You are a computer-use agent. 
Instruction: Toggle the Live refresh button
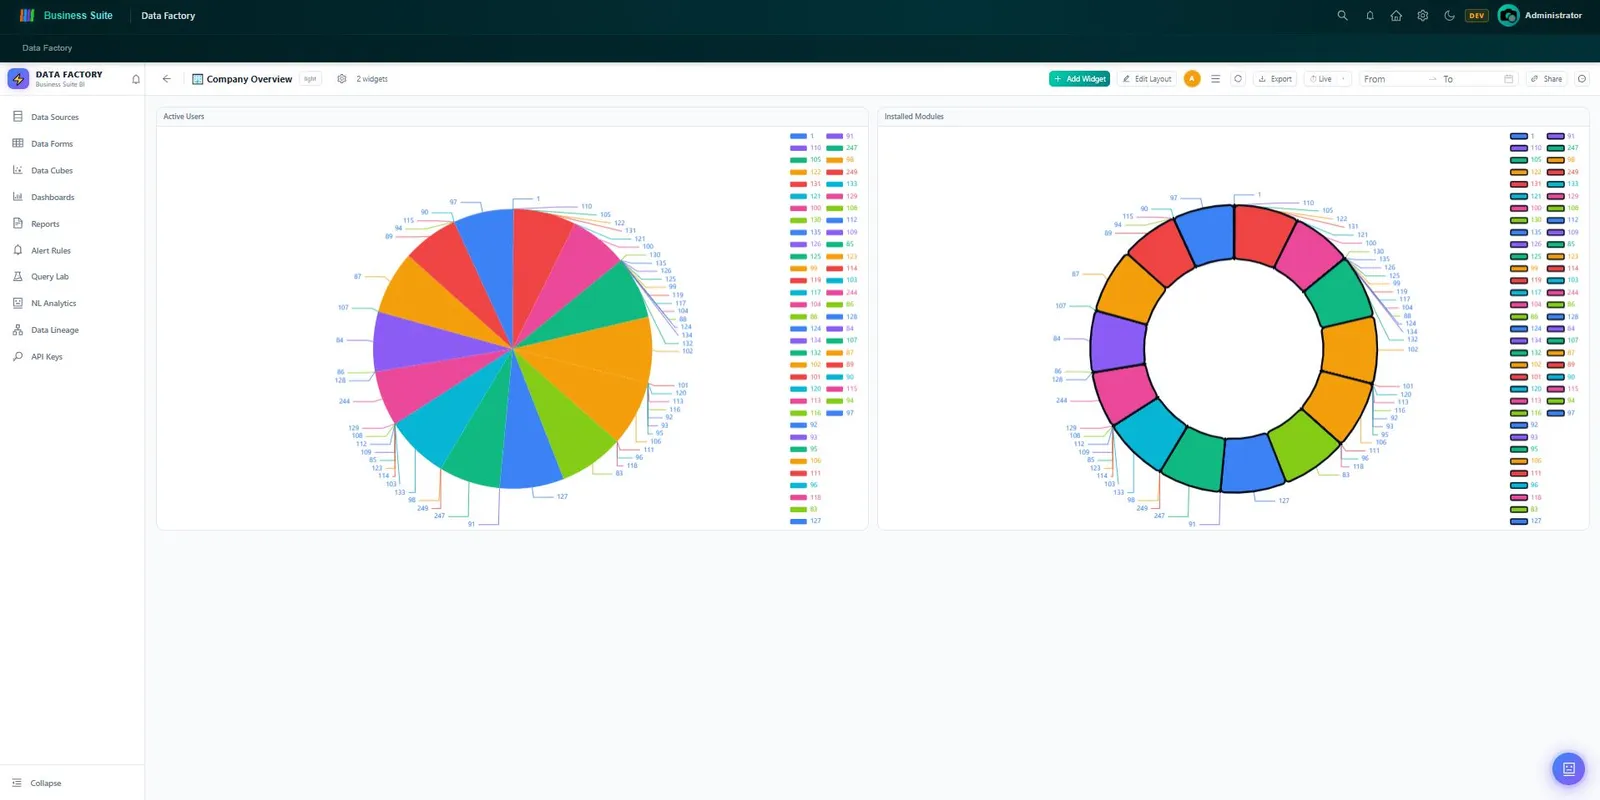click(1321, 79)
